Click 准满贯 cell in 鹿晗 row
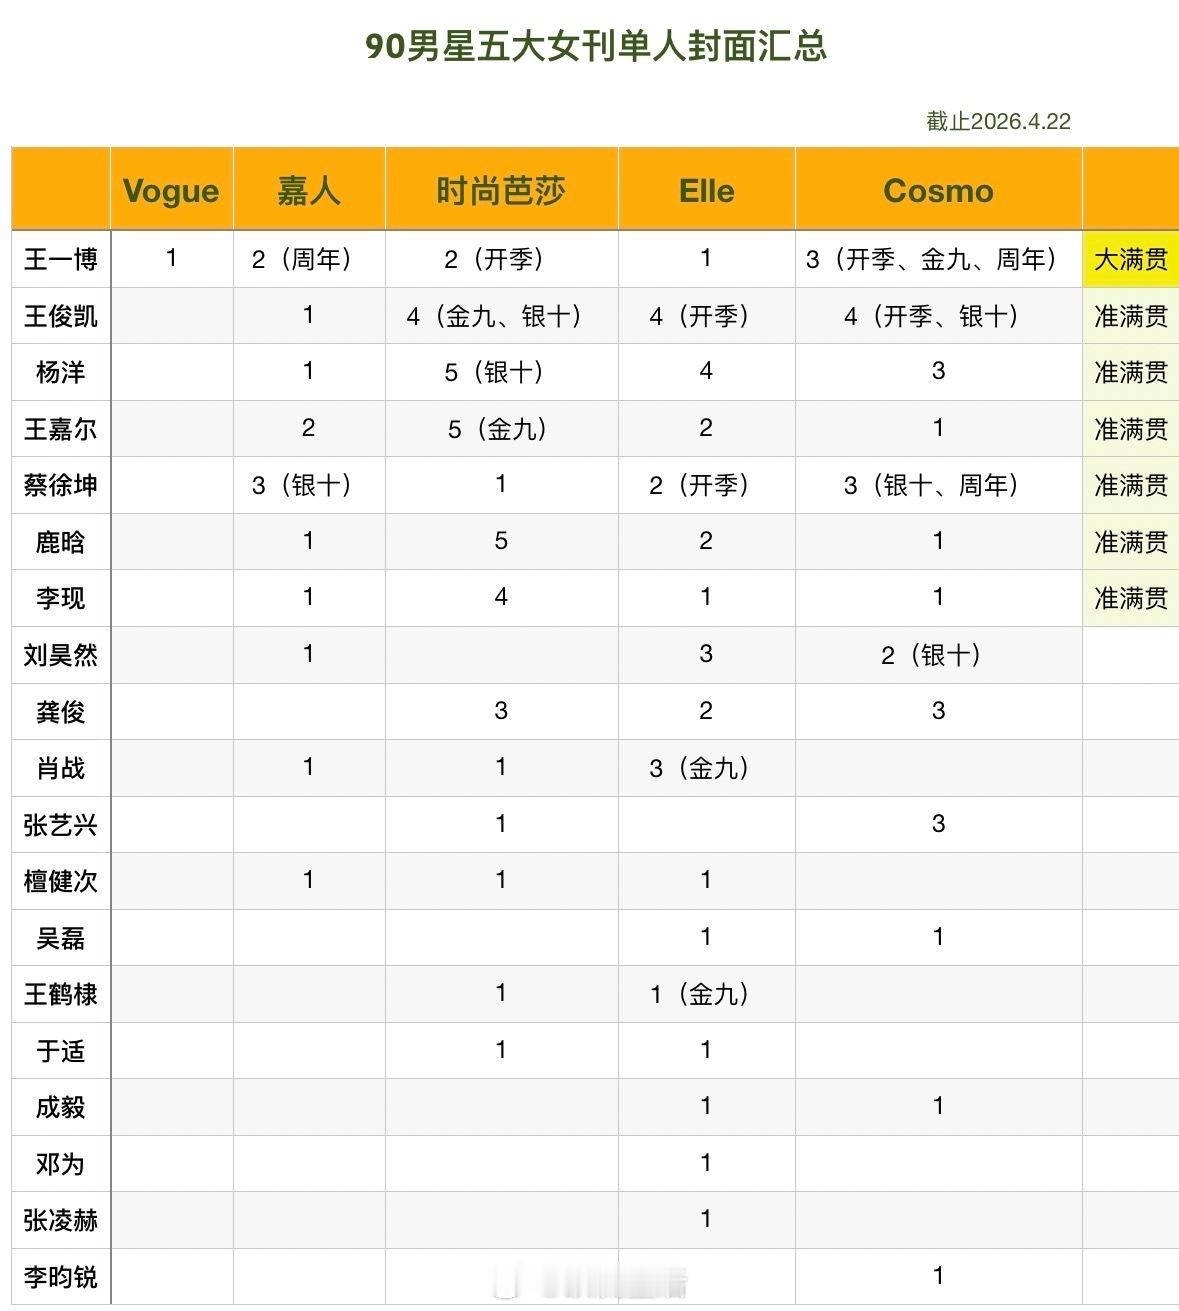 point(1131,542)
